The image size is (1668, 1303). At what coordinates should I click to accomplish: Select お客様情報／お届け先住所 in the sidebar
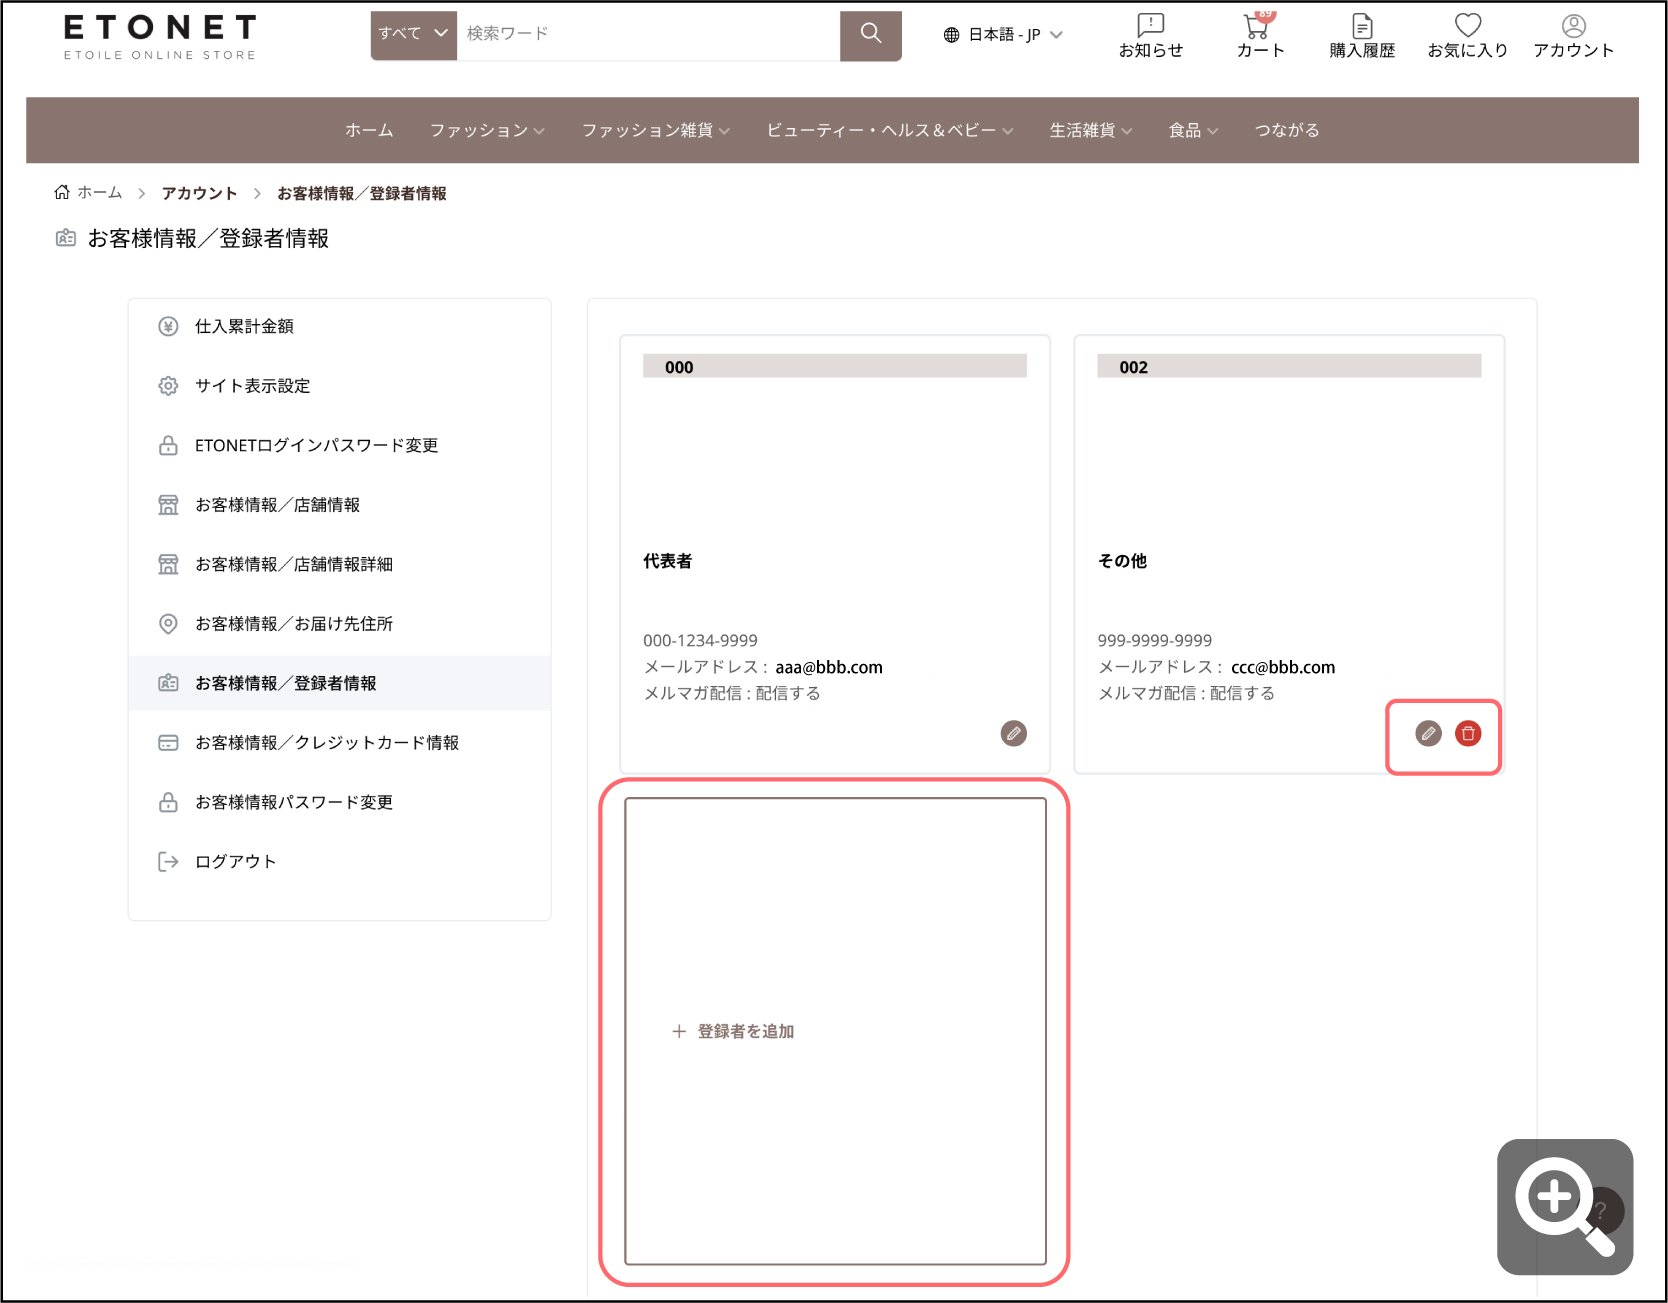pos(339,624)
